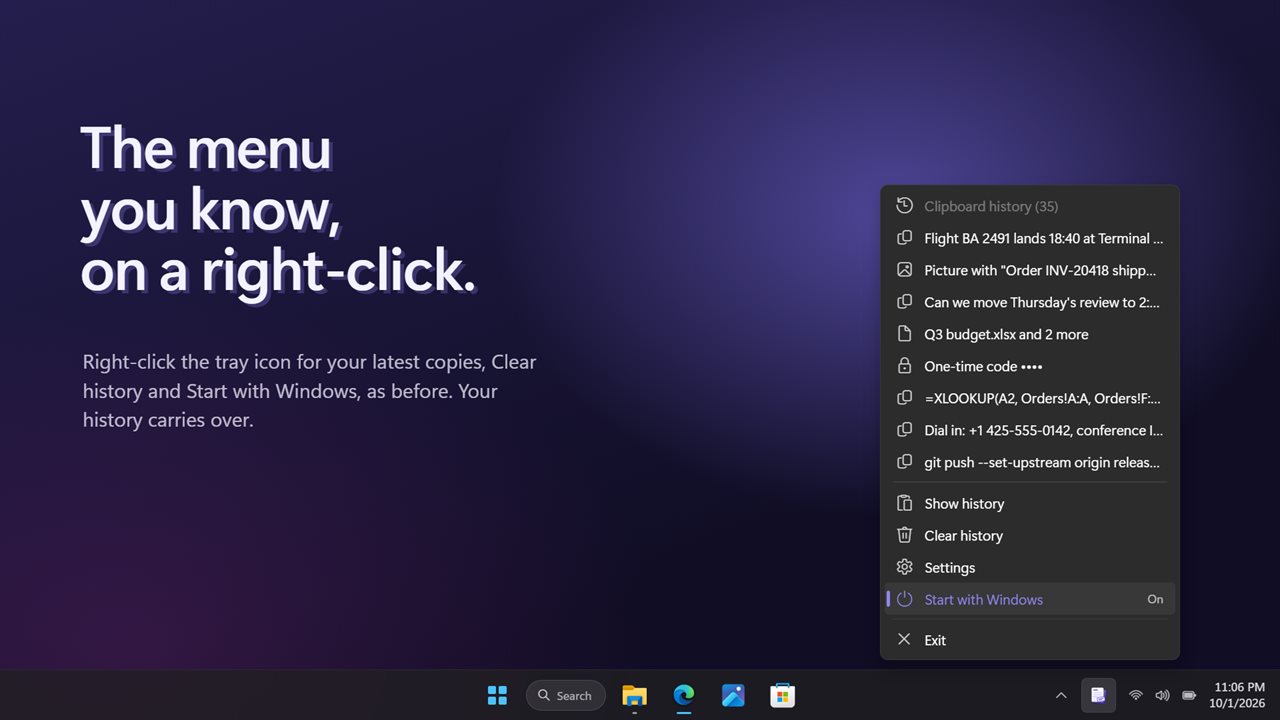The width and height of the screenshot is (1280, 720).
Task: Launch Microsoft Edge from the taskbar
Action: coord(684,695)
